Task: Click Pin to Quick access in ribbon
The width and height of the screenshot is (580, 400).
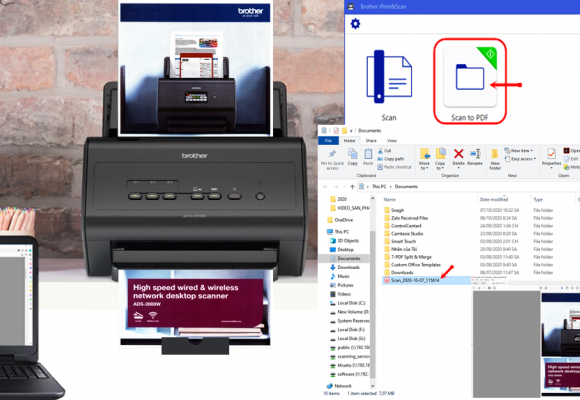Action: pyautogui.click(x=332, y=159)
